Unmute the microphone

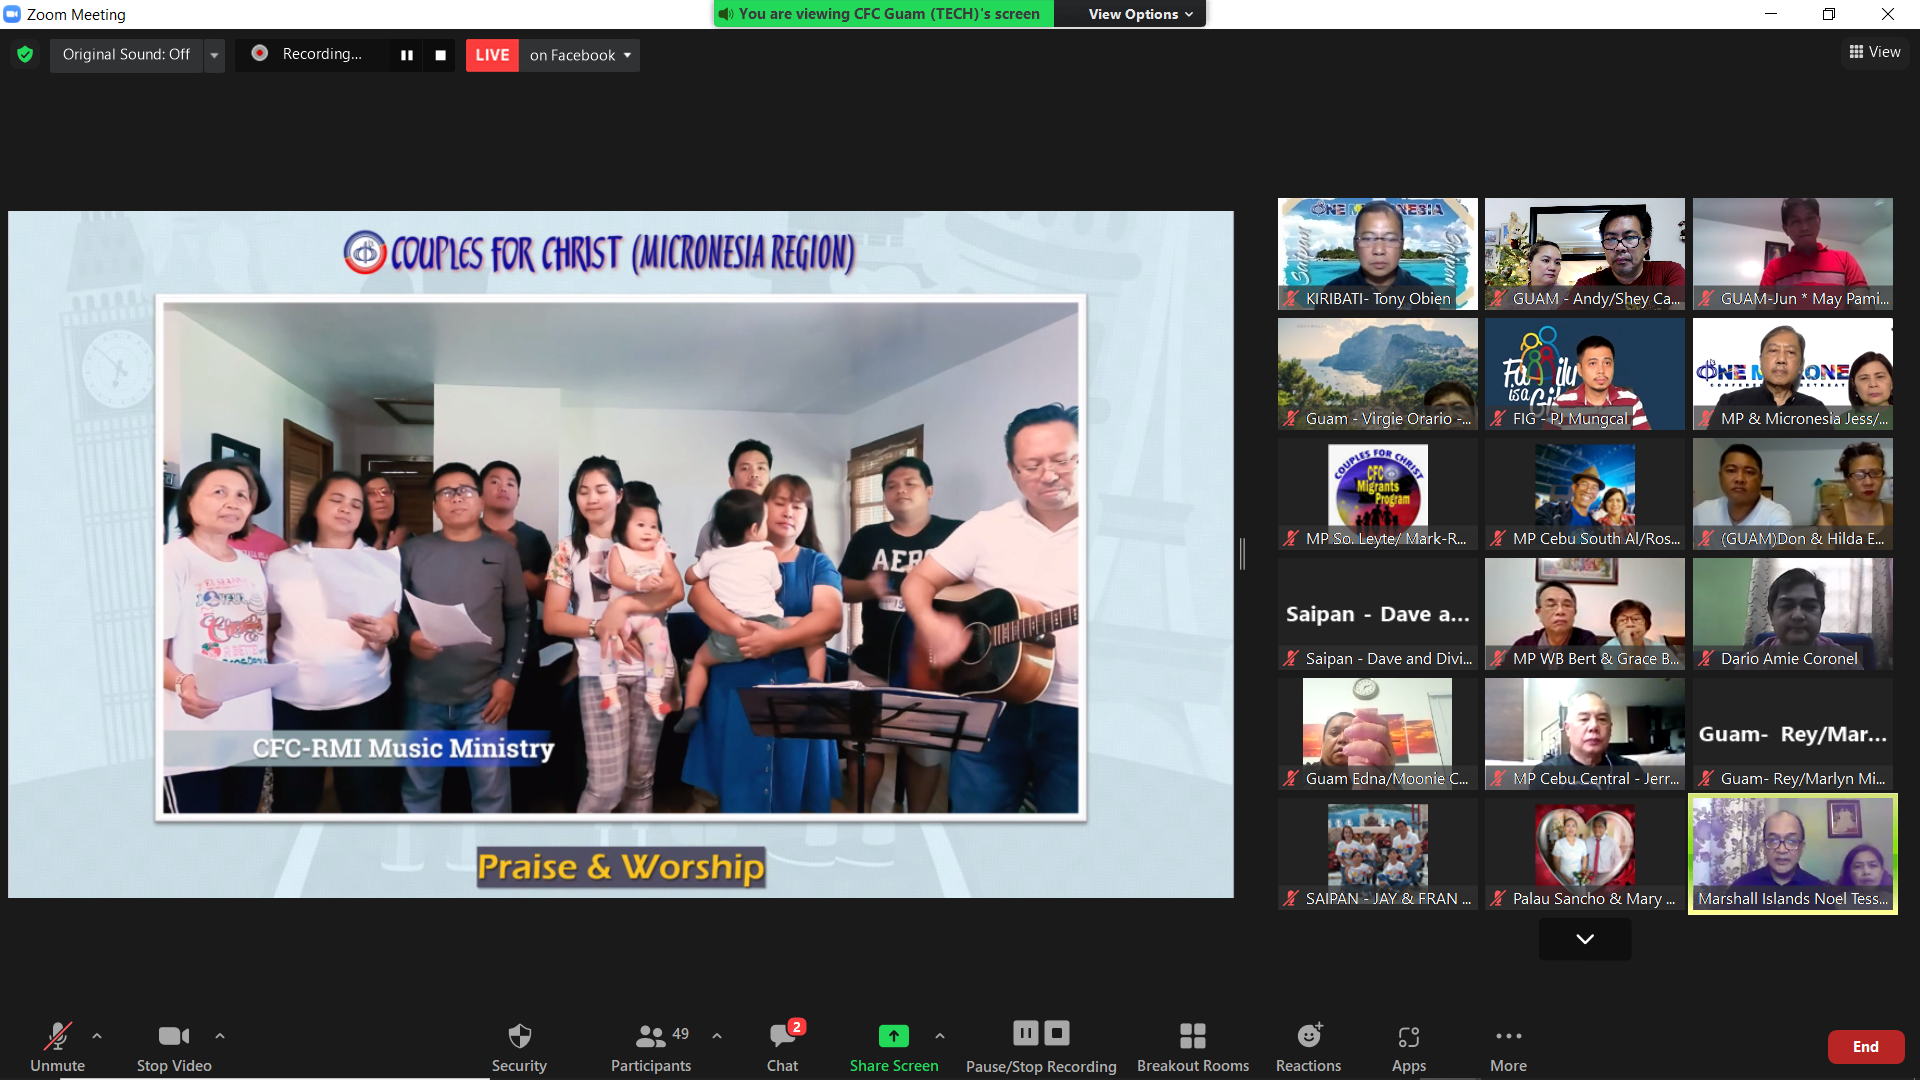coord(58,1046)
